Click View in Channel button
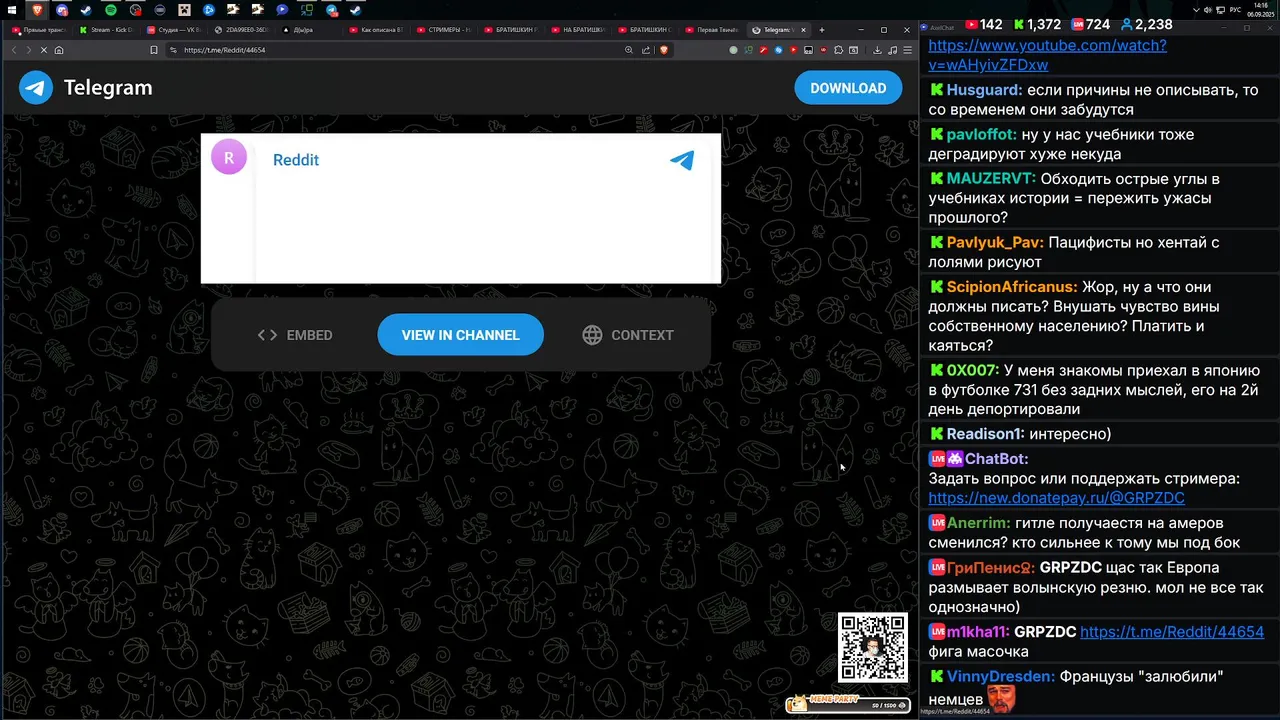The image size is (1280, 720). click(x=460, y=335)
